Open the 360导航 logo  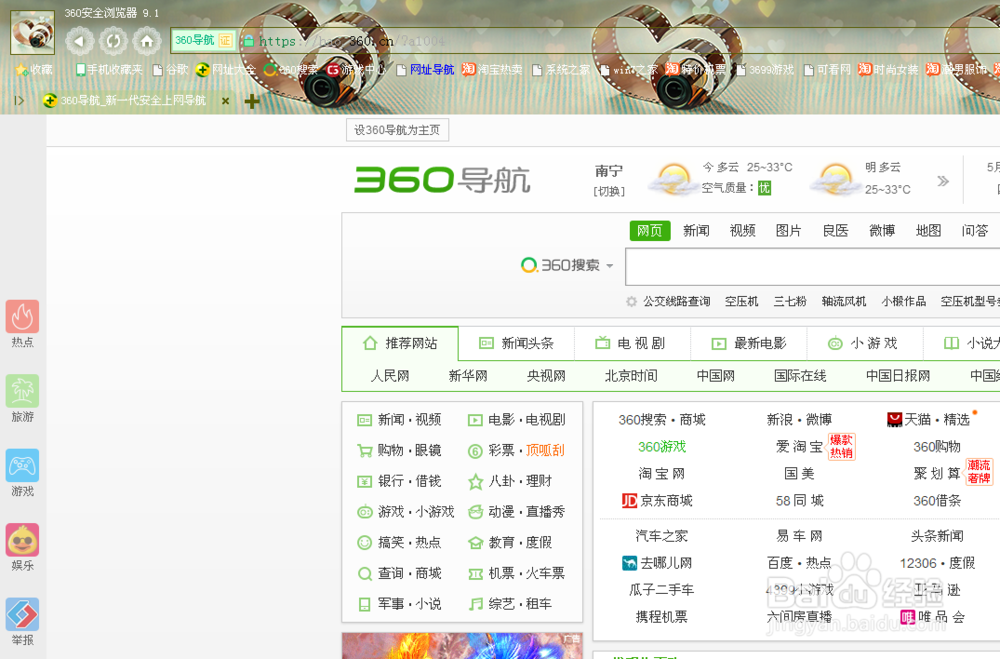442,180
